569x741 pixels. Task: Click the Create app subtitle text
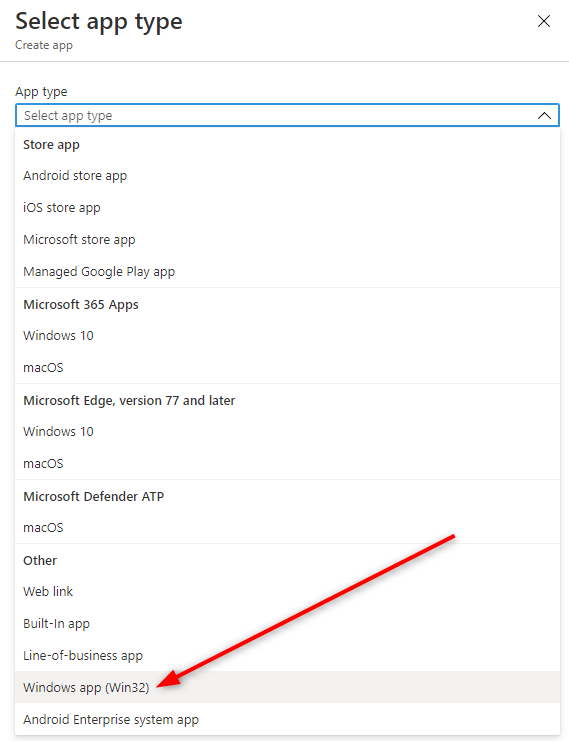44,45
